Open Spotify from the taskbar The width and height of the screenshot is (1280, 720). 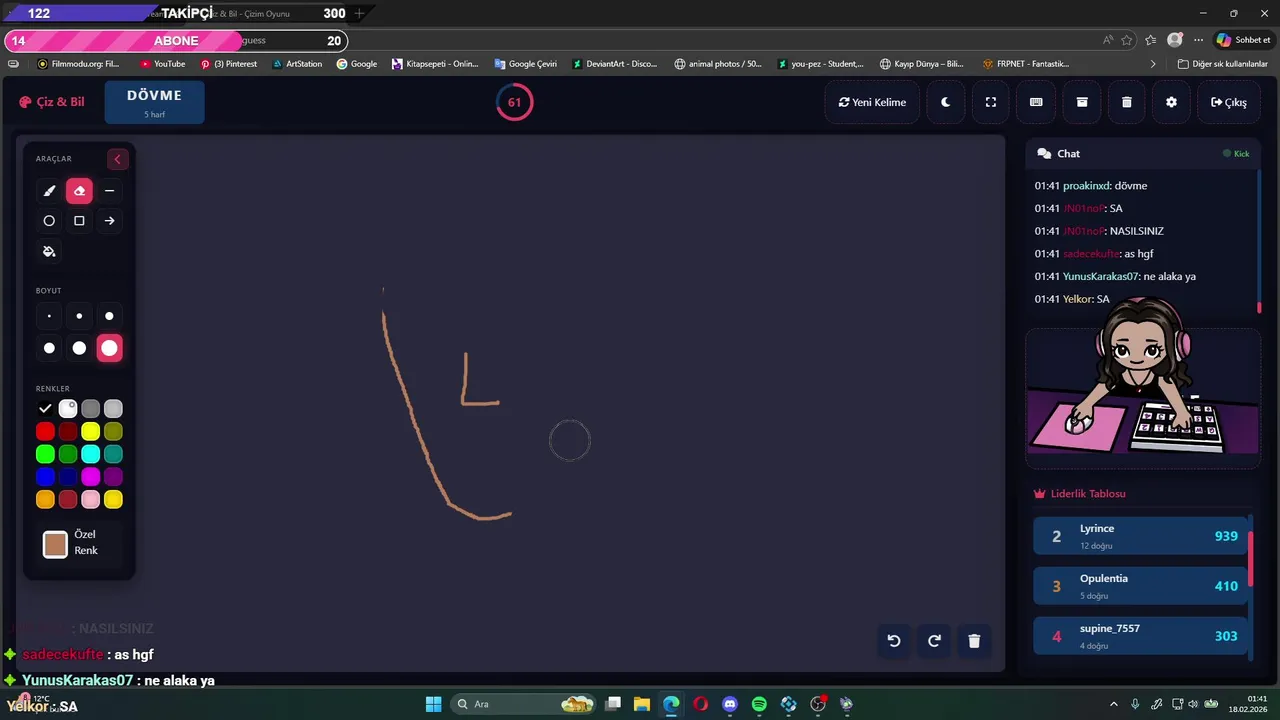(x=759, y=704)
